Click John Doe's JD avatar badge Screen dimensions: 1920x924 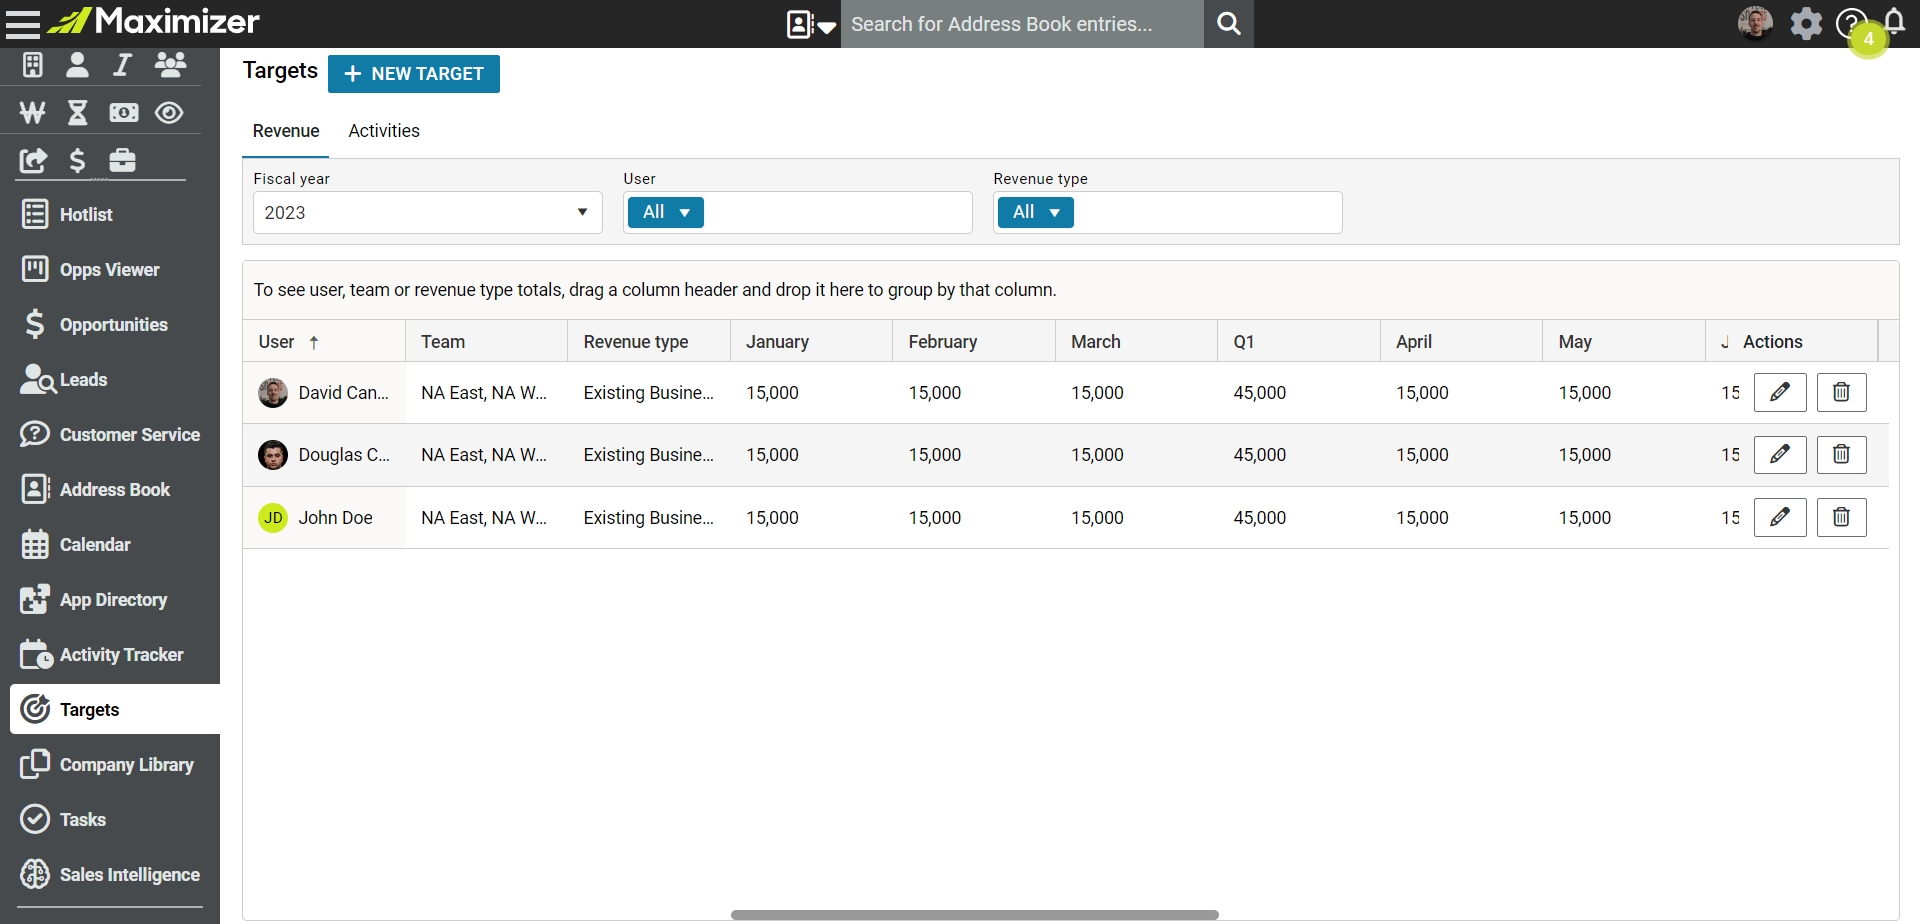[273, 517]
